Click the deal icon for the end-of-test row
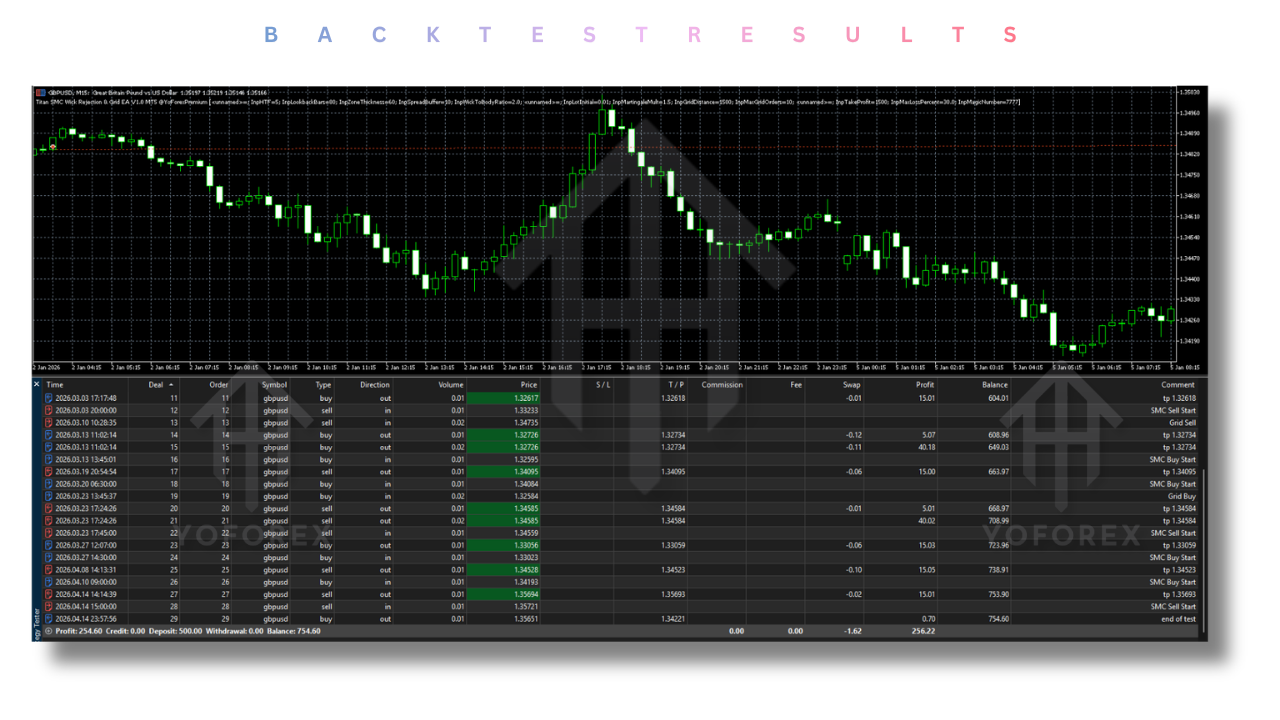Image resolution: width=1280 pixels, height=720 pixels. [49, 619]
